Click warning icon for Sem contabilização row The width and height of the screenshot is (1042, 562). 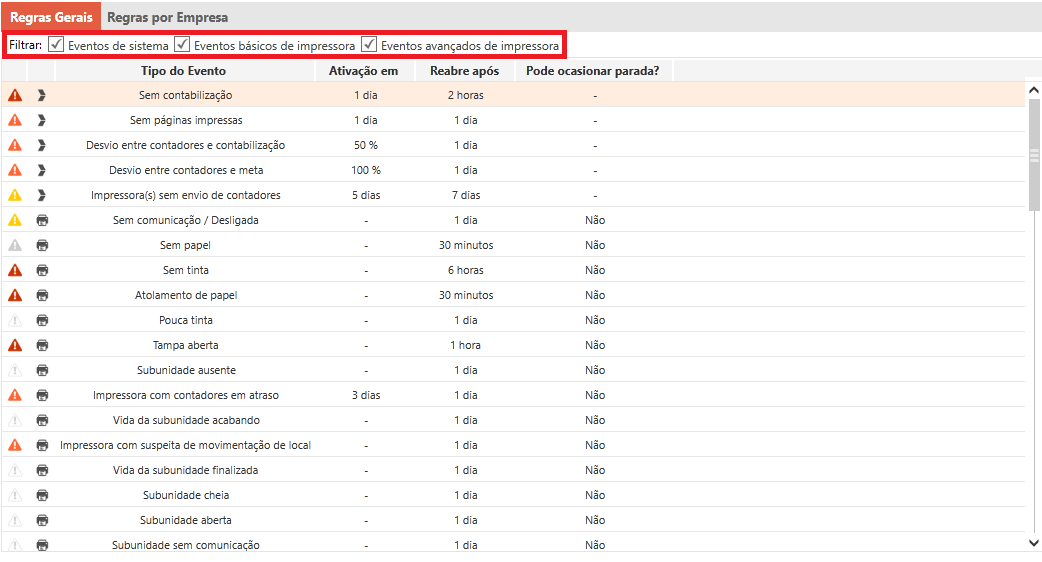(x=15, y=95)
